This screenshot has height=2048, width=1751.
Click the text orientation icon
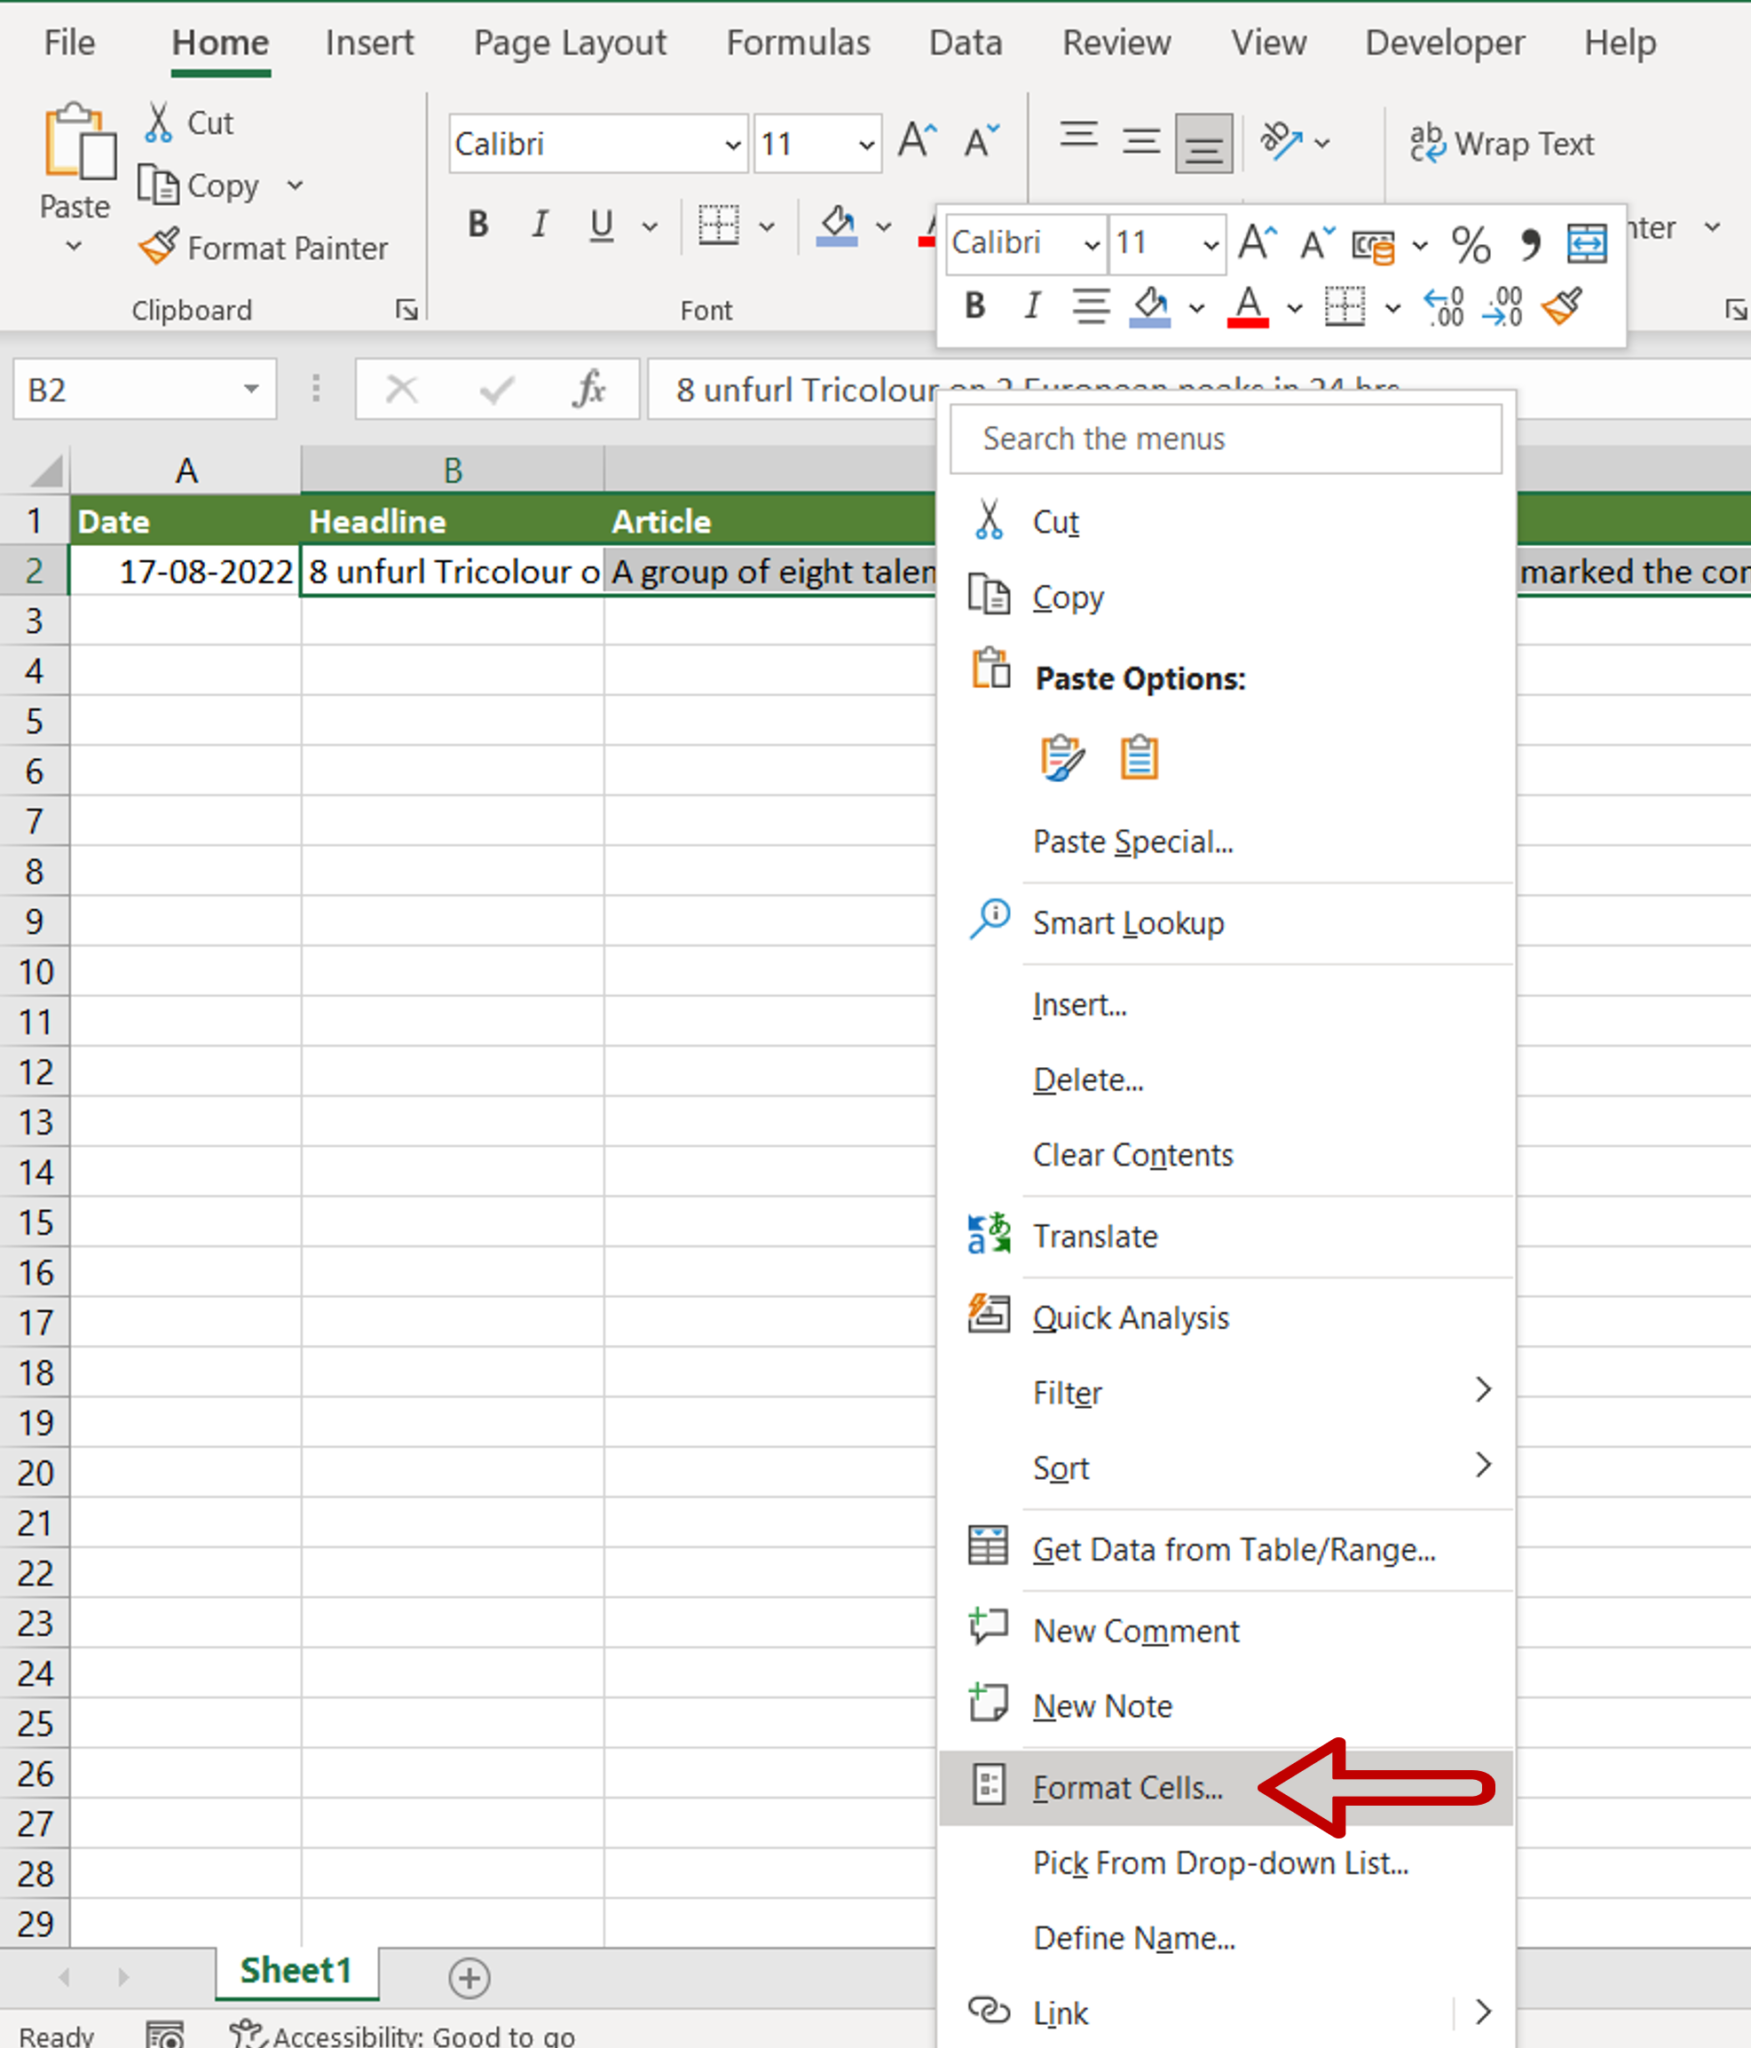pyautogui.click(x=1281, y=141)
